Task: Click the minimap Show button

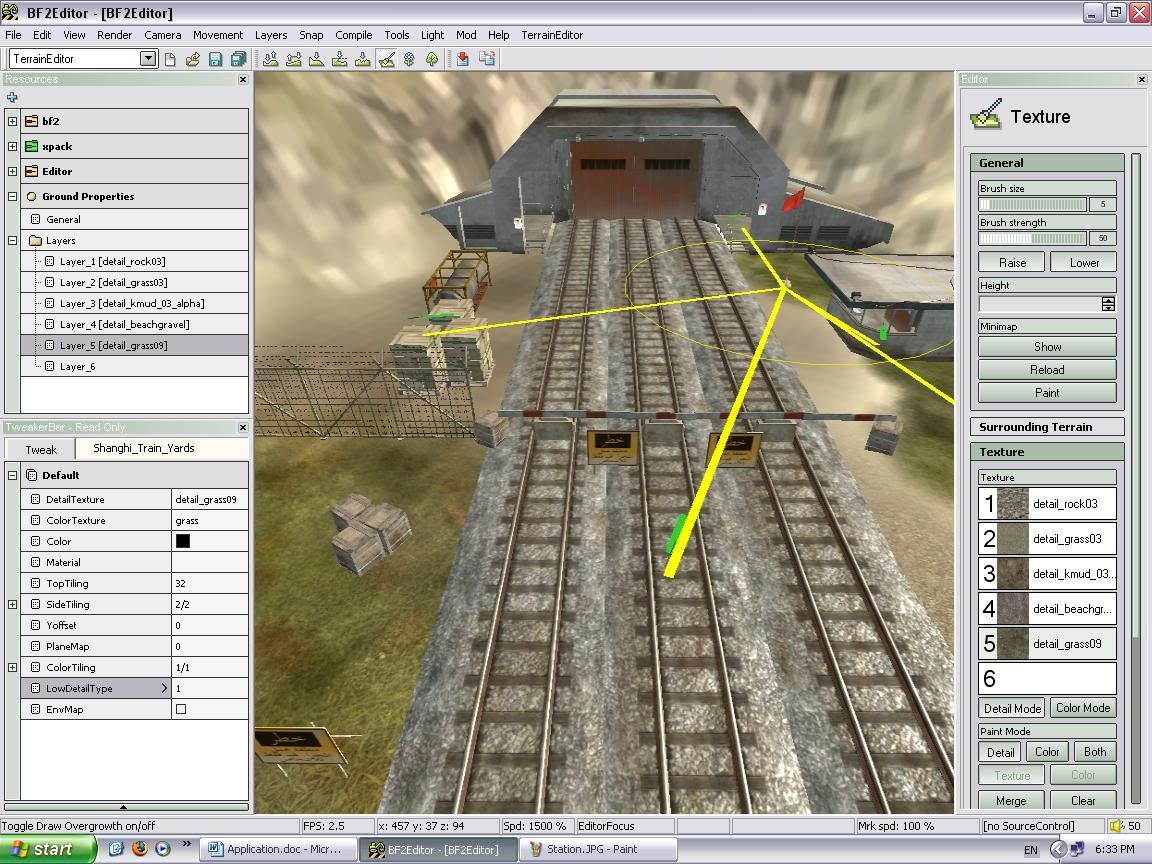Action: click(1047, 347)
